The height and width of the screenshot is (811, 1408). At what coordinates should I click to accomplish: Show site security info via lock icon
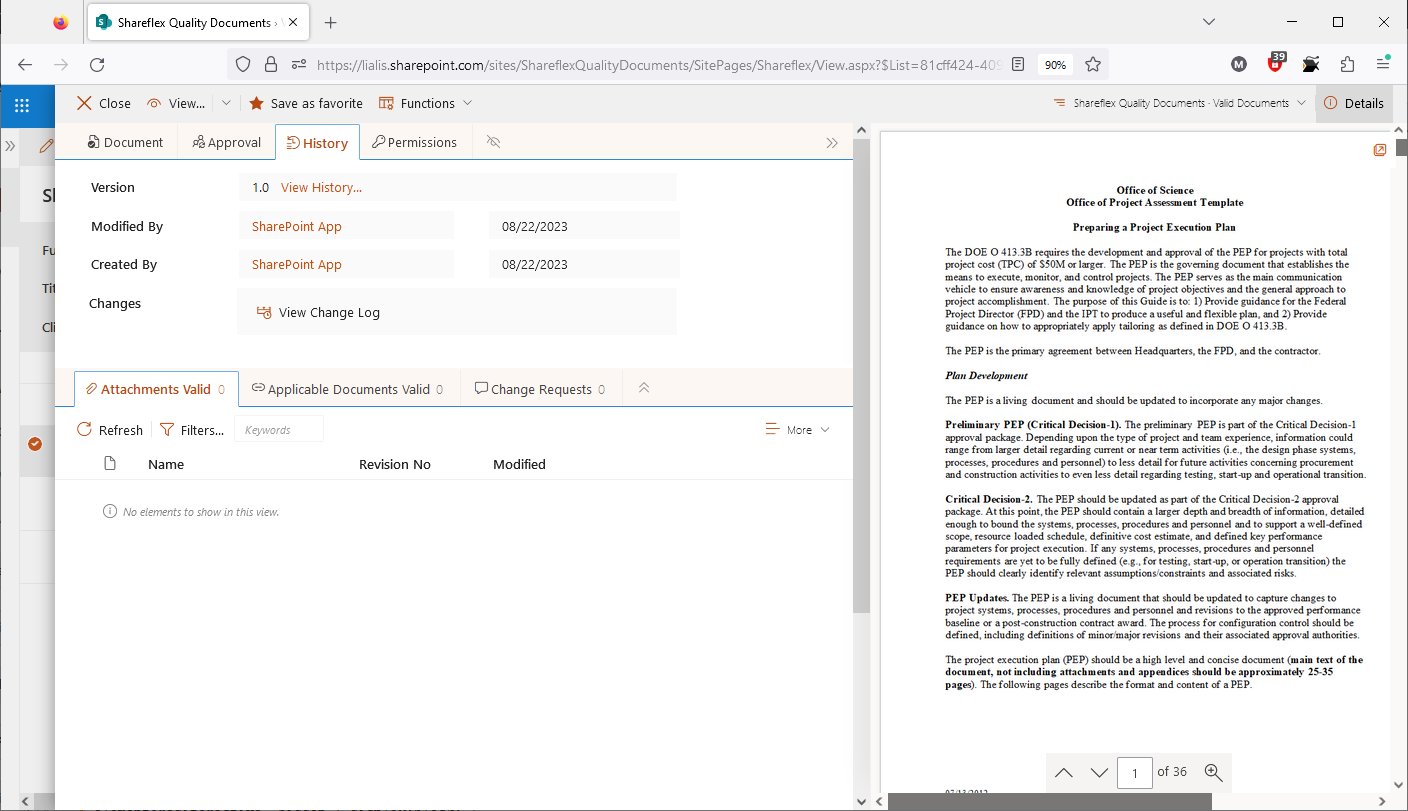click(x=270, y=64)
